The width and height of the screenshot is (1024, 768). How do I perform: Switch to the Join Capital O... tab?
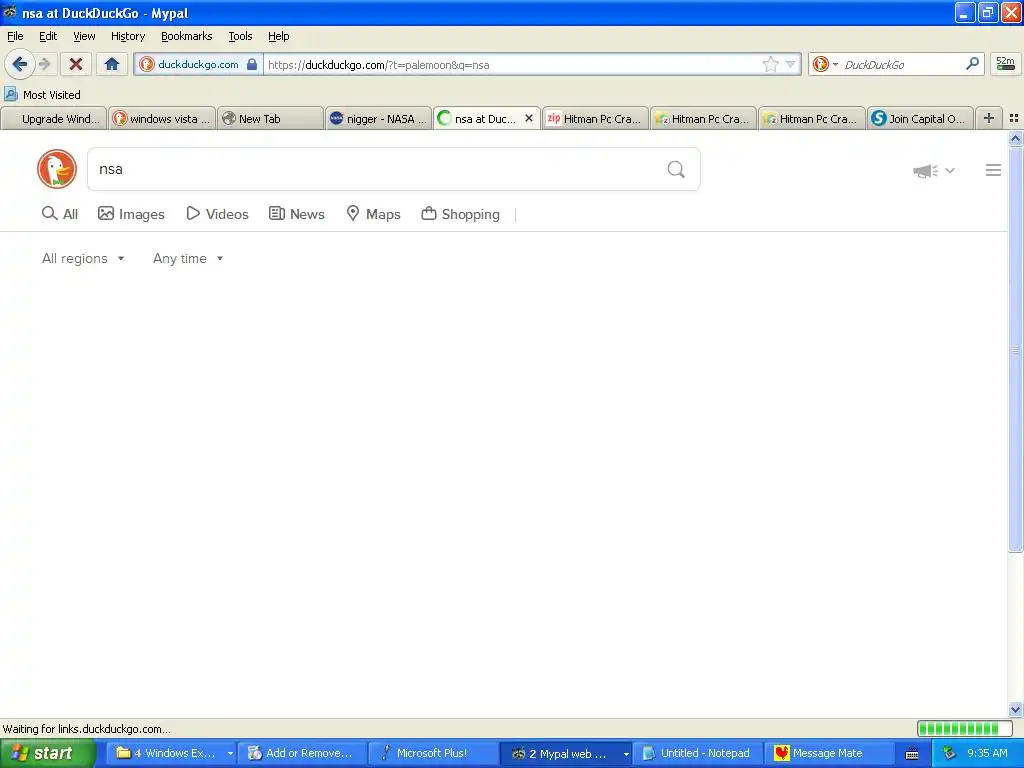[x=920, y=119]
